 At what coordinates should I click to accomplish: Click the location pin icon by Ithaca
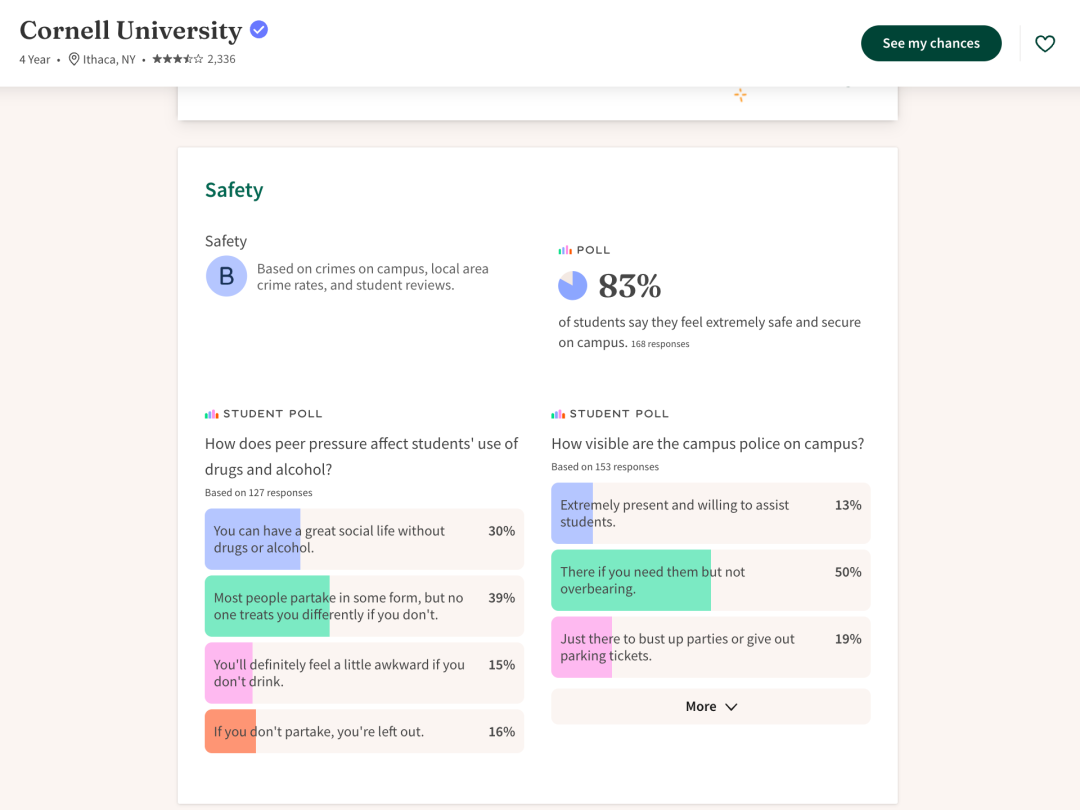(74, 59)
